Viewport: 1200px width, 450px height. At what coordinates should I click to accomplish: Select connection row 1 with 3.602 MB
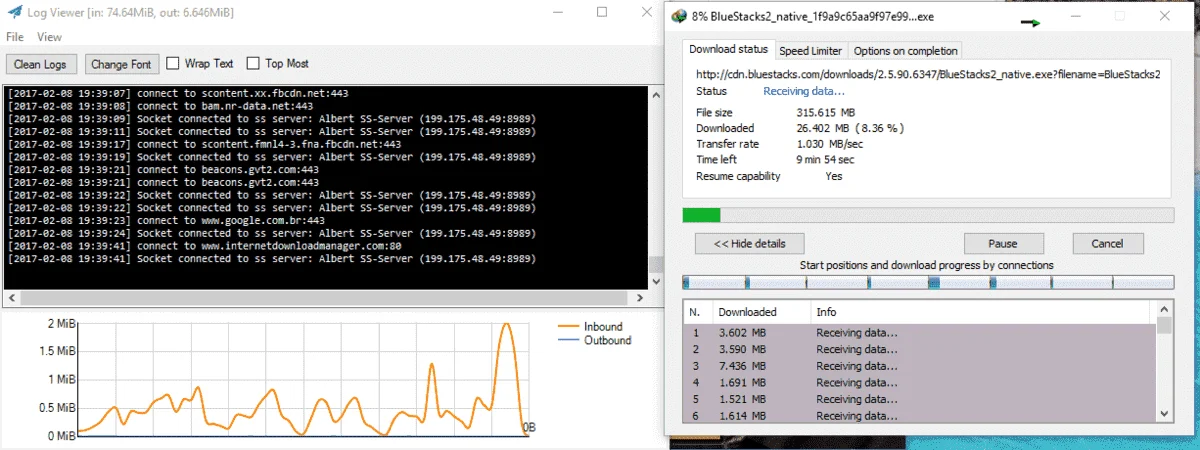920,333
